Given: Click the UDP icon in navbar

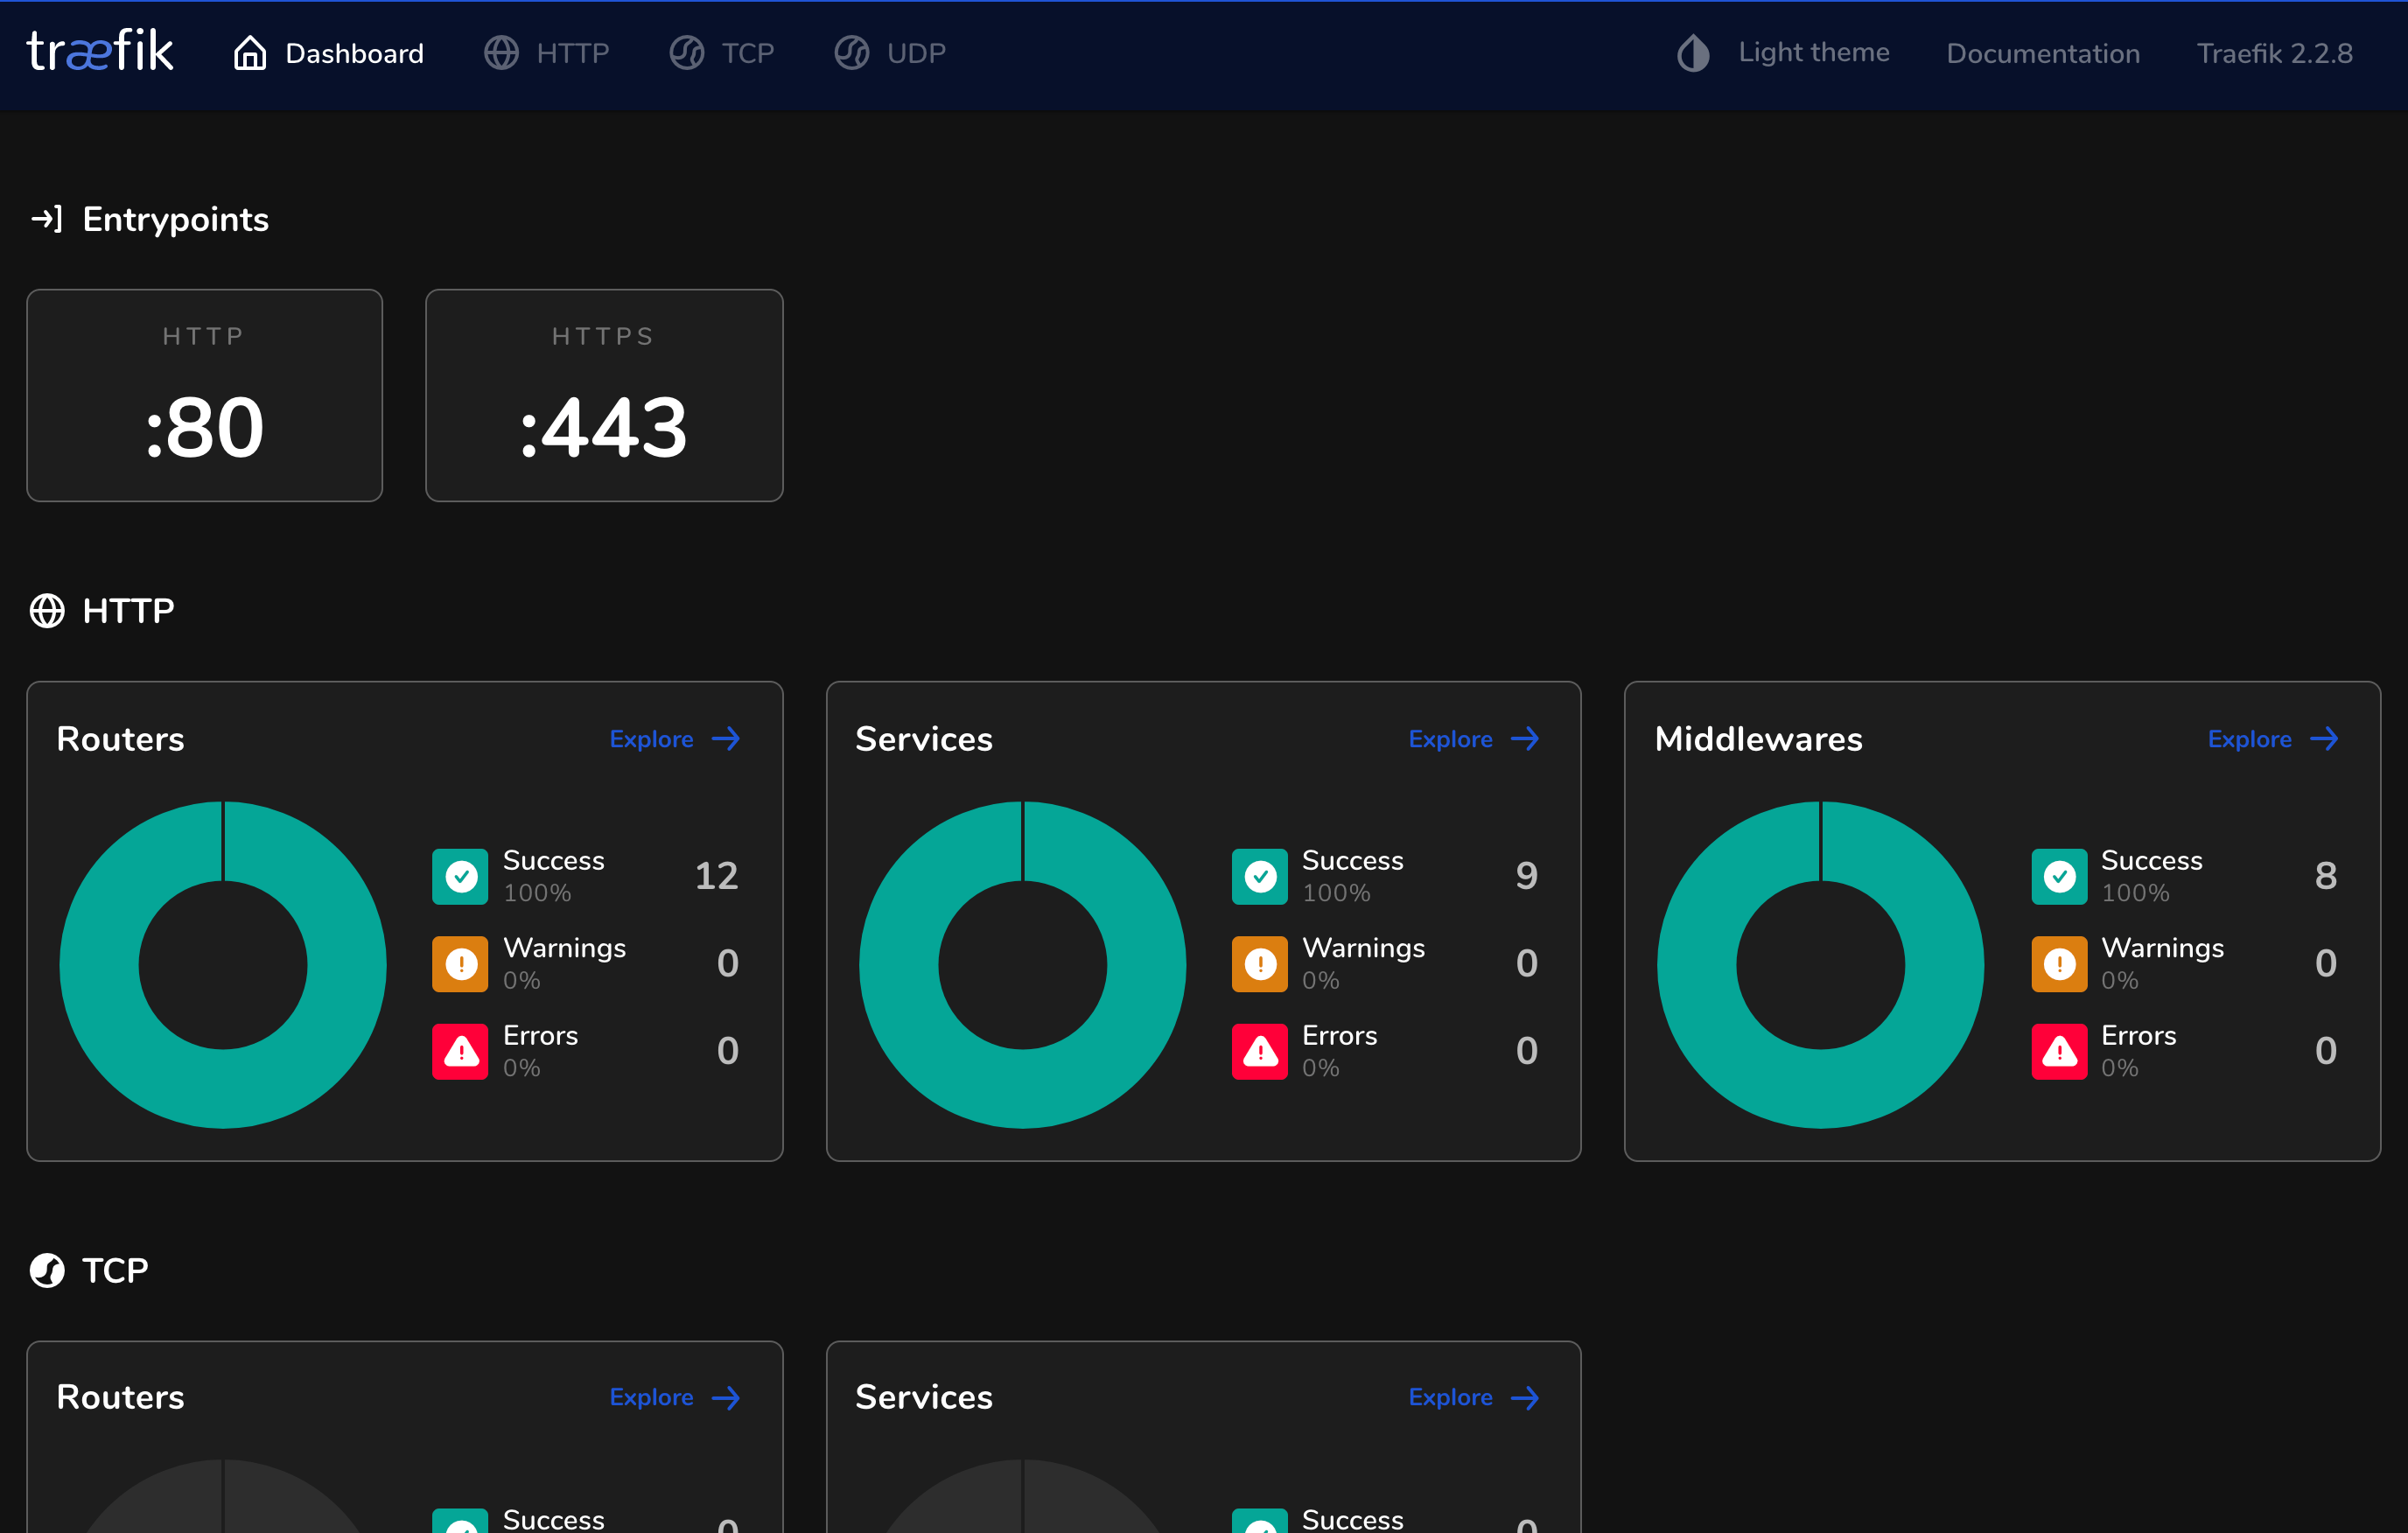Looking at the screenshot, I should pos(852,53).
